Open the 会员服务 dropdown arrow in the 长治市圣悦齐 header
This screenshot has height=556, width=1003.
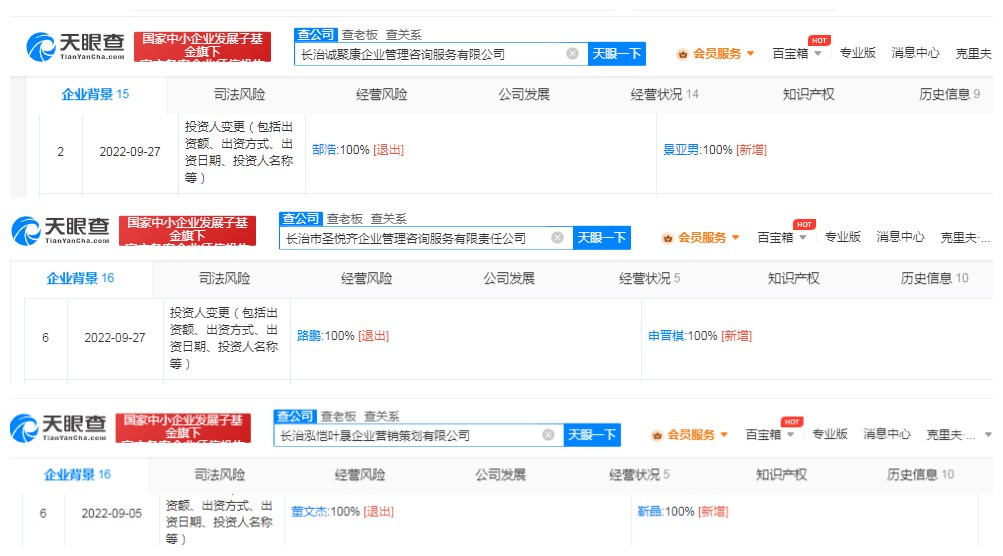(736, 238)
